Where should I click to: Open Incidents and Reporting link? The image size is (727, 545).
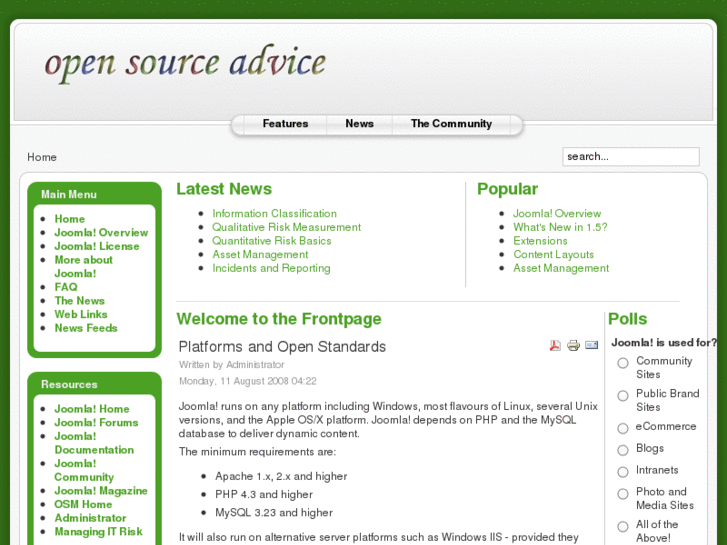[271, 268]
